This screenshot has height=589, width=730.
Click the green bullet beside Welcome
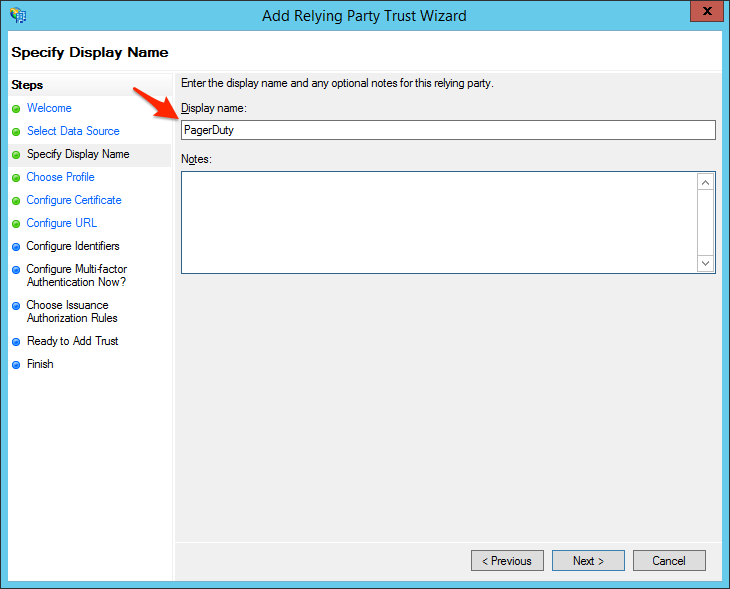pos(16,108)
